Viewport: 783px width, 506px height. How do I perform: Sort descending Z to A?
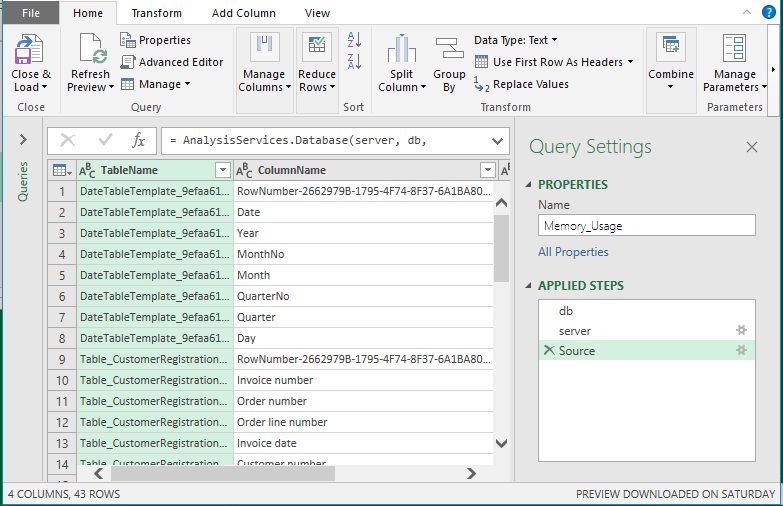point(354,61)
